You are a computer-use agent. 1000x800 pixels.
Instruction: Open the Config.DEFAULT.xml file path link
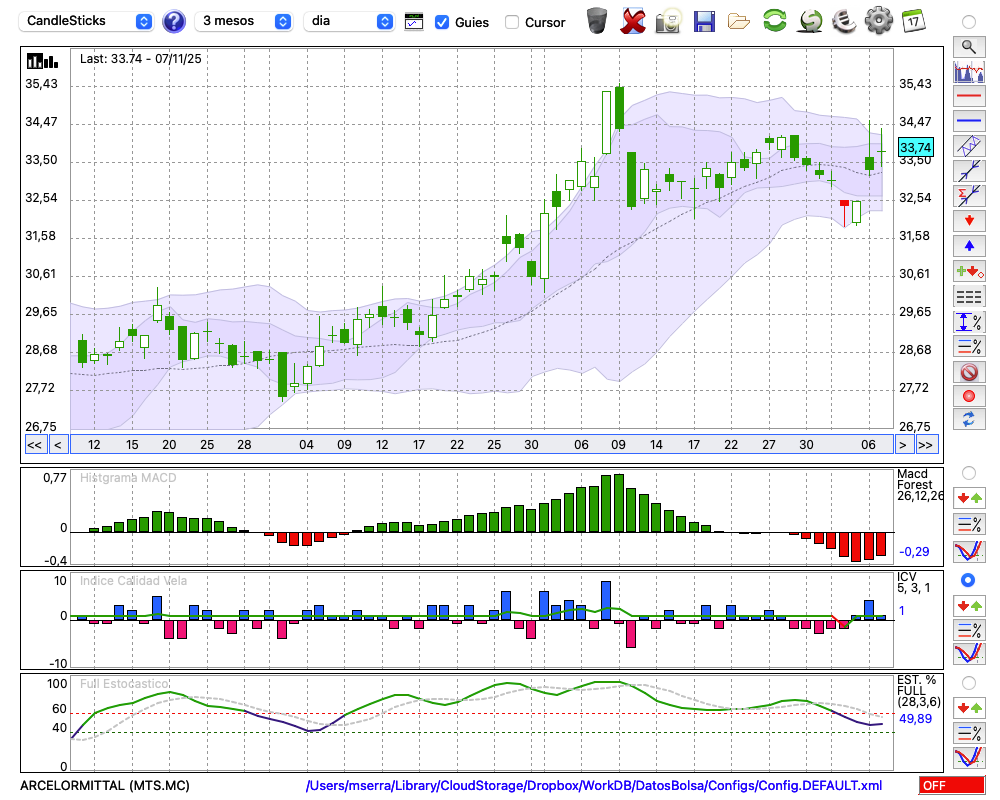[x=594, y=785]
